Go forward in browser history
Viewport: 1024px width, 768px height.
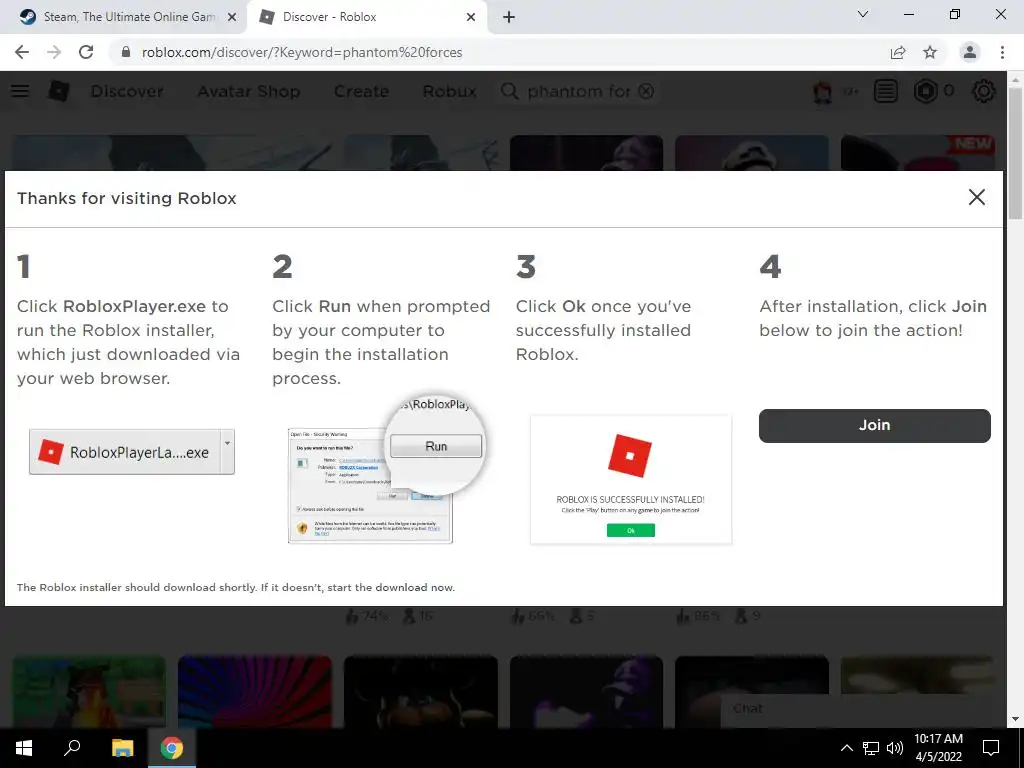coord(54,52)
